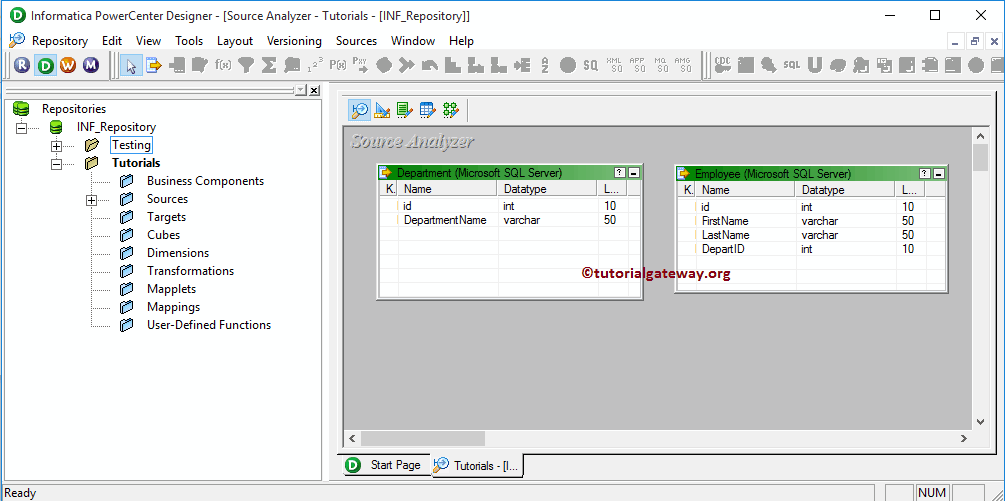Select the Dimensions tree node
Screen dimensions: 1005x501
tap(178, 252)
